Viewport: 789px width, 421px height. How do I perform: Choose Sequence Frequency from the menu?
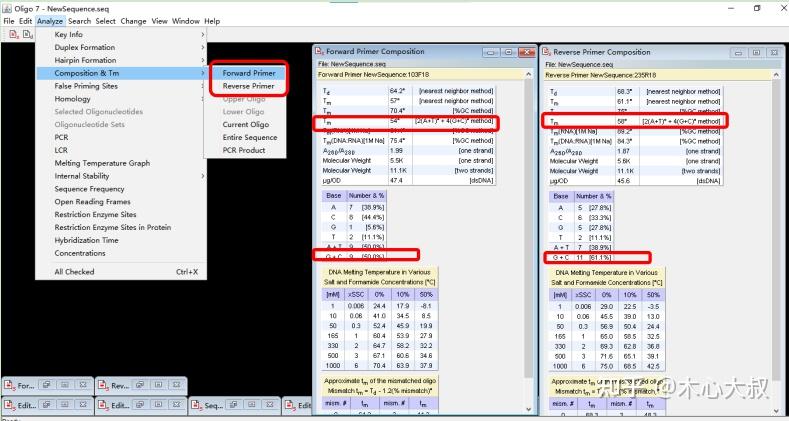pos(121,189)
